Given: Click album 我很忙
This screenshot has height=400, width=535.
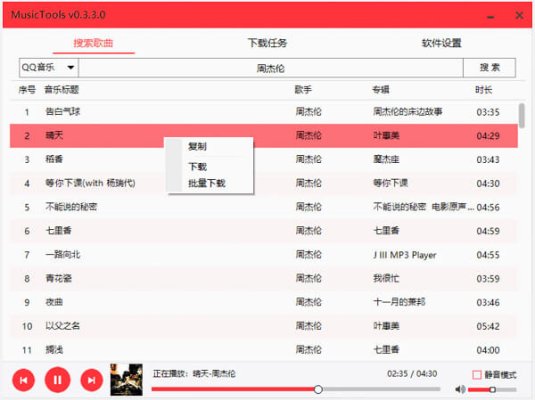Looking at the screenshot, I should click(386, 278).
